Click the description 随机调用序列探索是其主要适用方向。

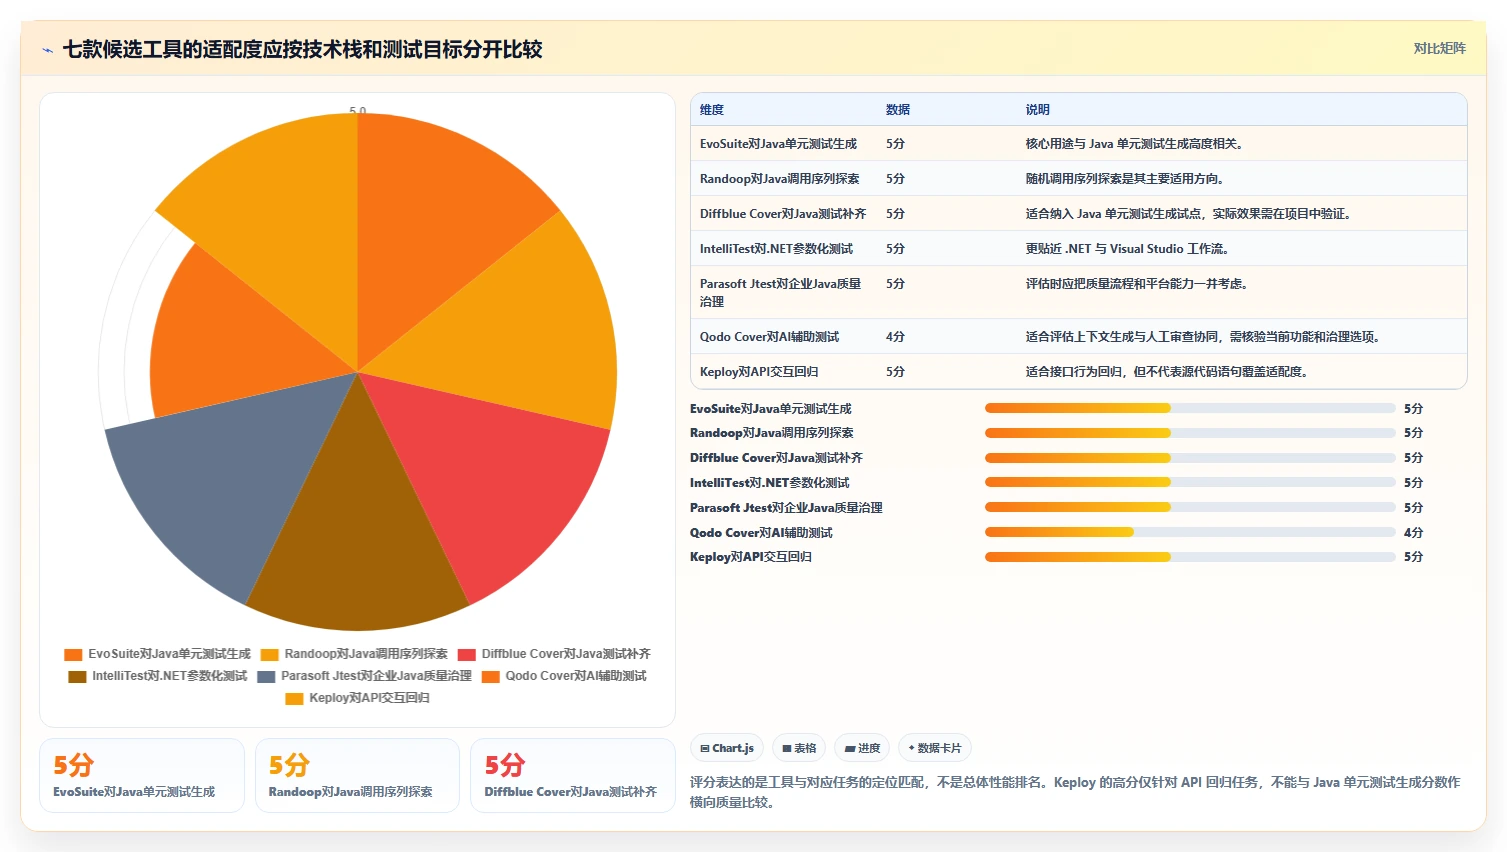coord(1125,179)
